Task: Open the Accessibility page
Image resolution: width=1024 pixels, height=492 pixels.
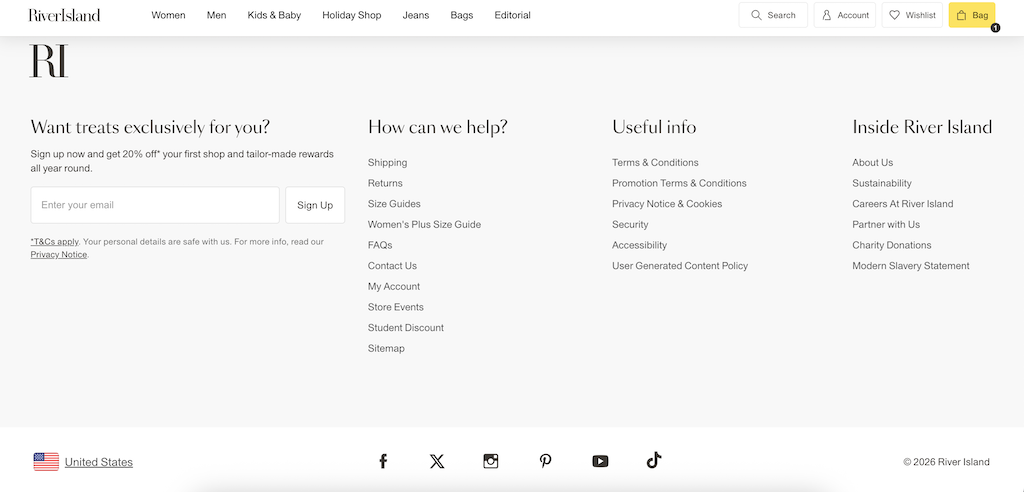Action: [639, 245]
